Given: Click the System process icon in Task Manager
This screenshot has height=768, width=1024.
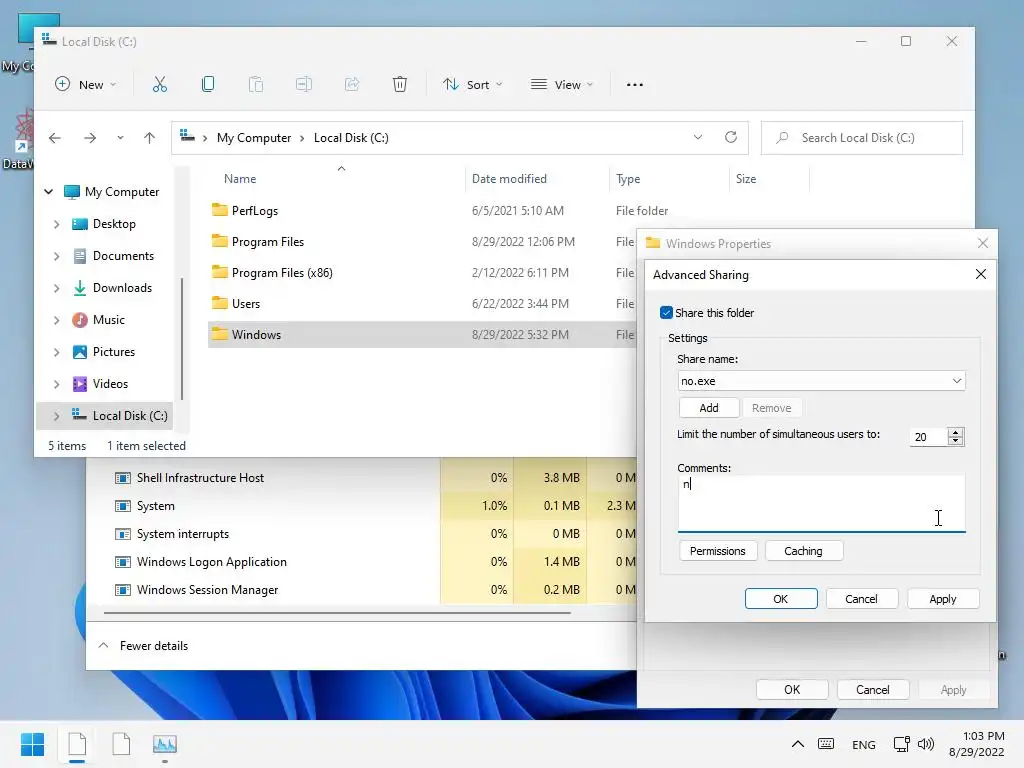Looking at the screenshot, I should [x=122, y=506].
